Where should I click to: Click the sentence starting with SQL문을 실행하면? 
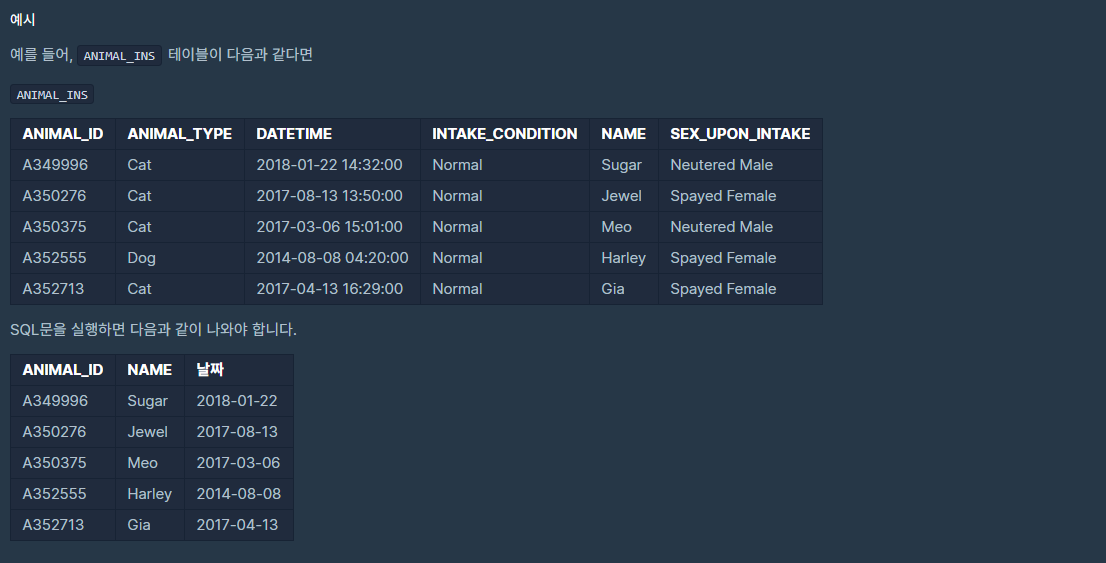pos(153,329)
